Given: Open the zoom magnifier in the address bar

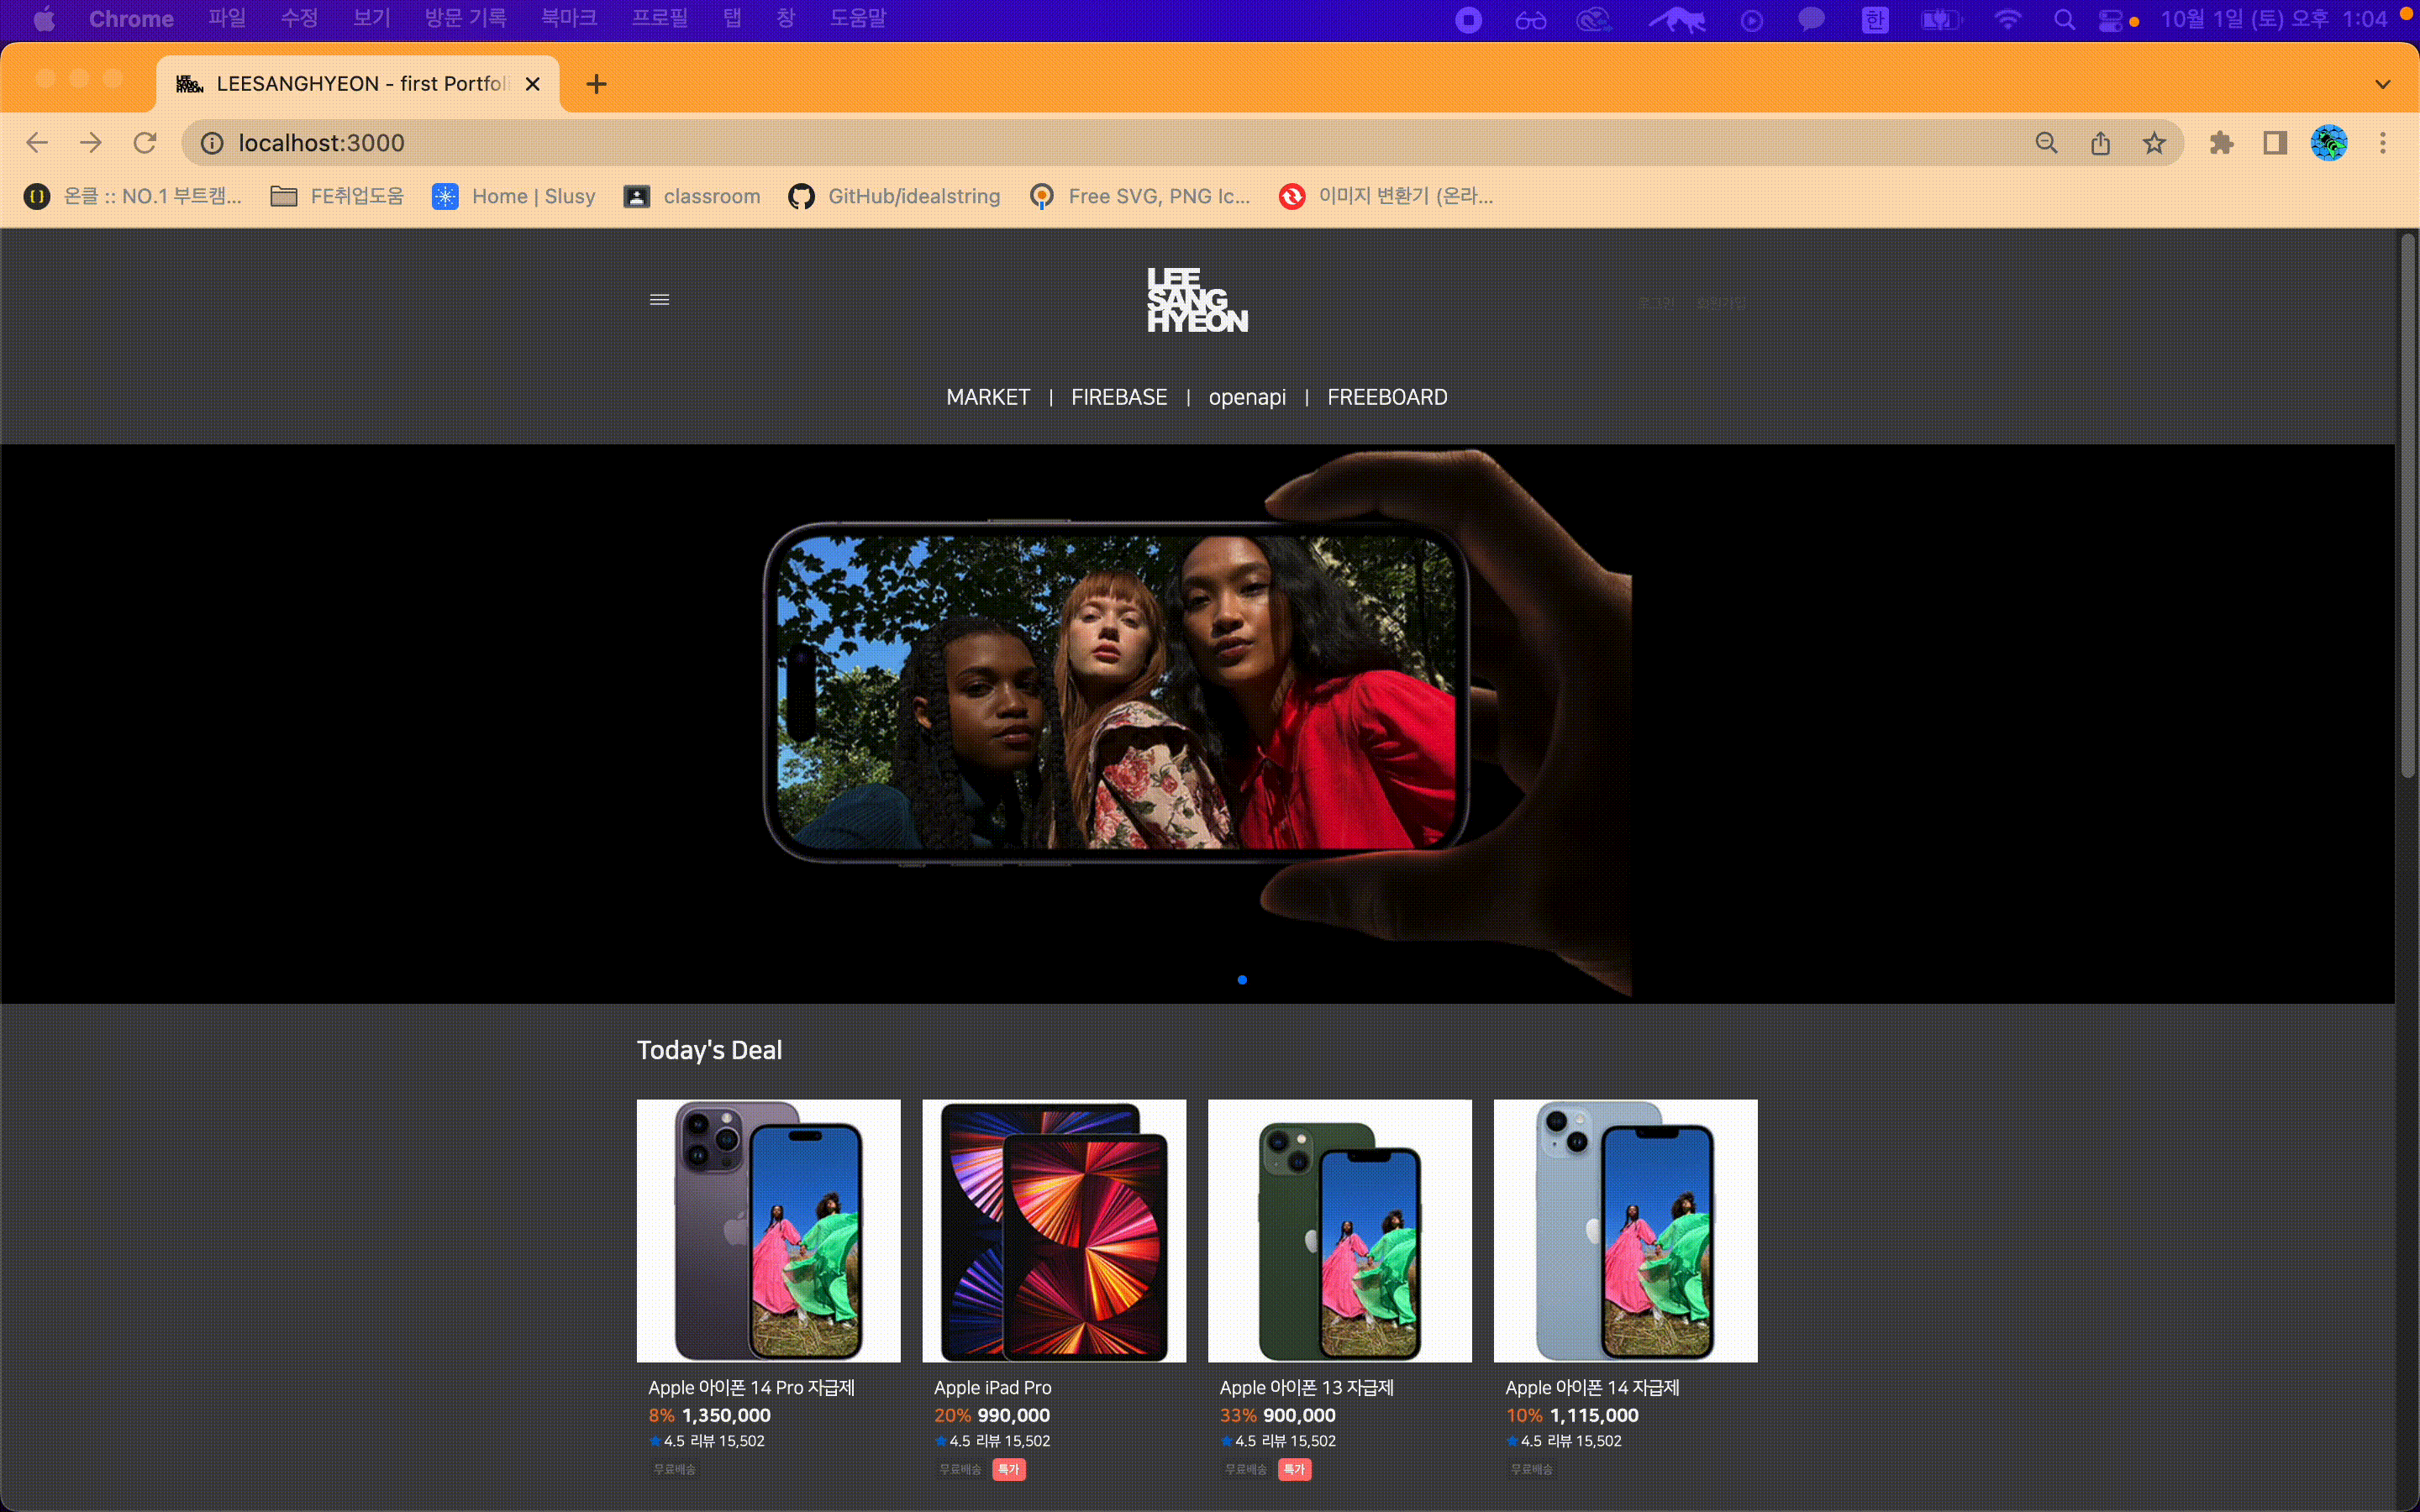Looking at the screenshot, I should click(2046, 143).
